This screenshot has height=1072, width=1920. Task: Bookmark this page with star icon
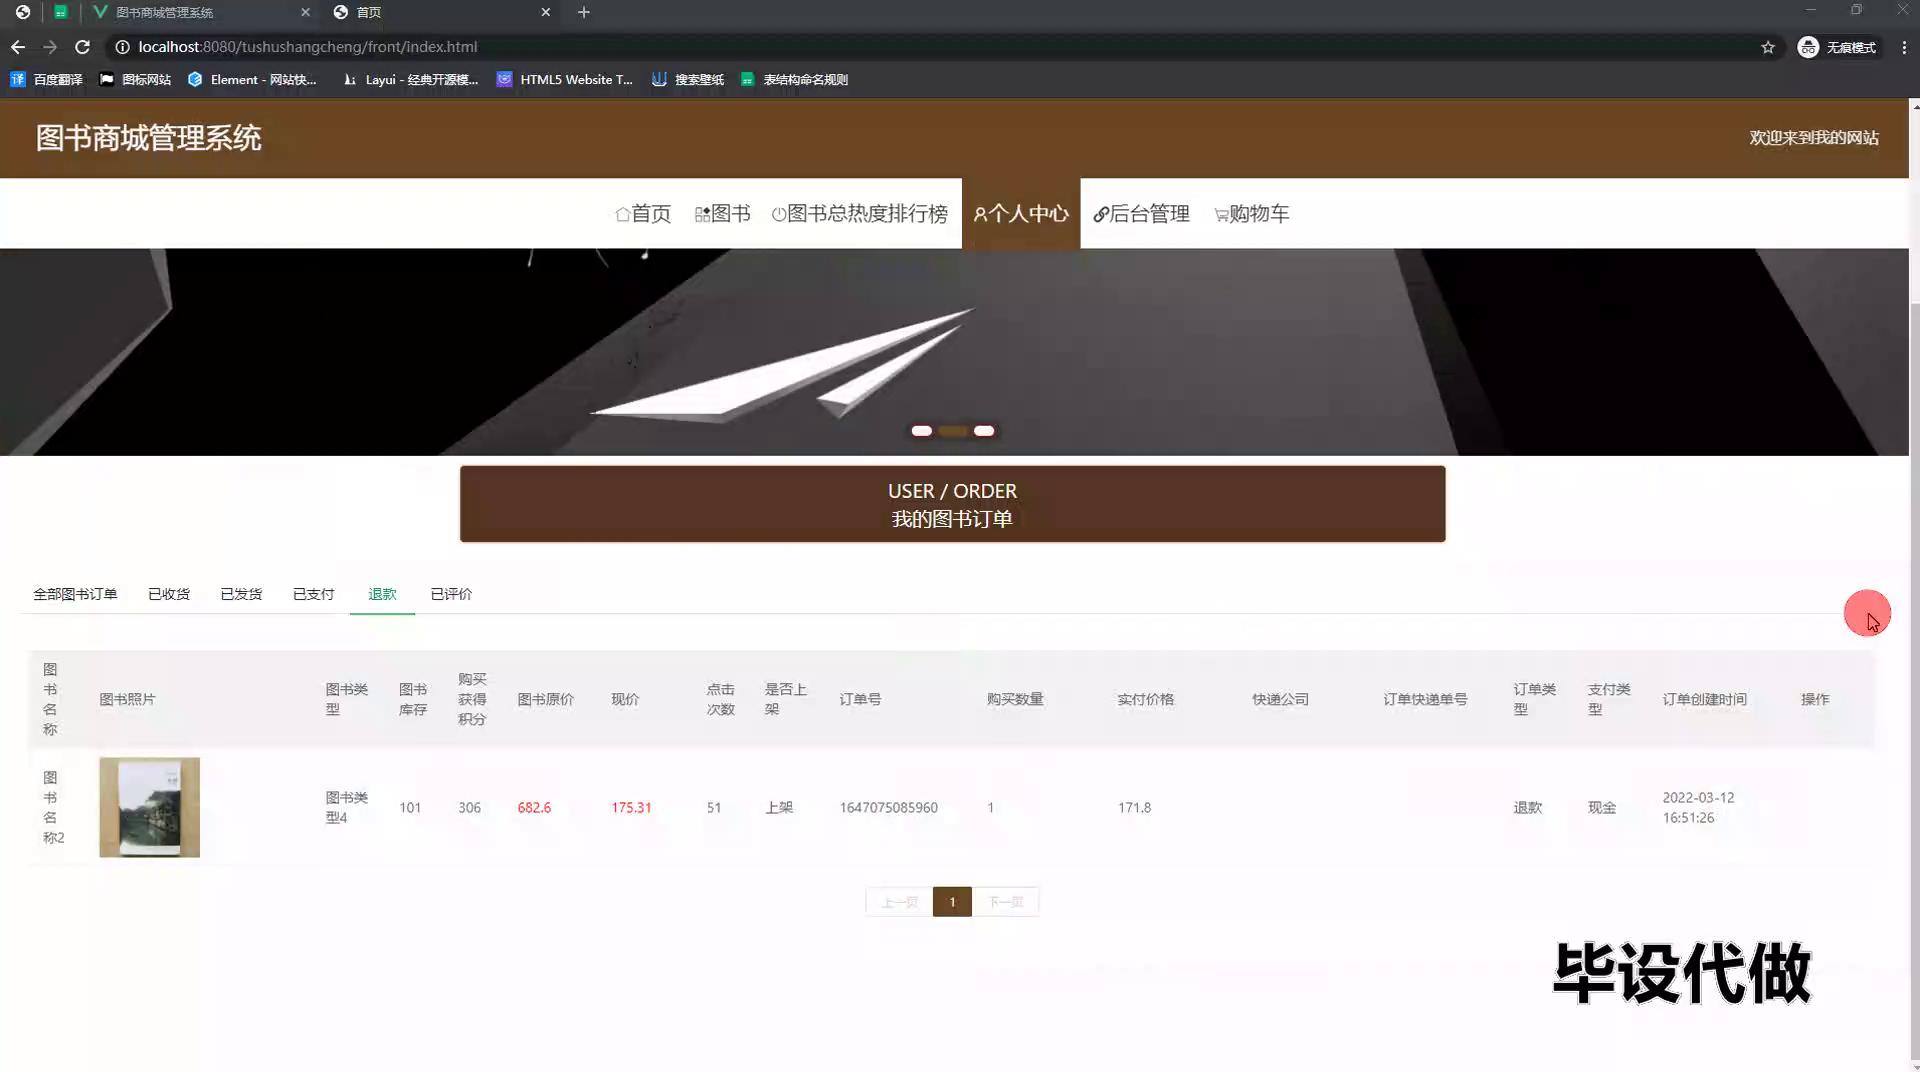tap(1767, 47)
